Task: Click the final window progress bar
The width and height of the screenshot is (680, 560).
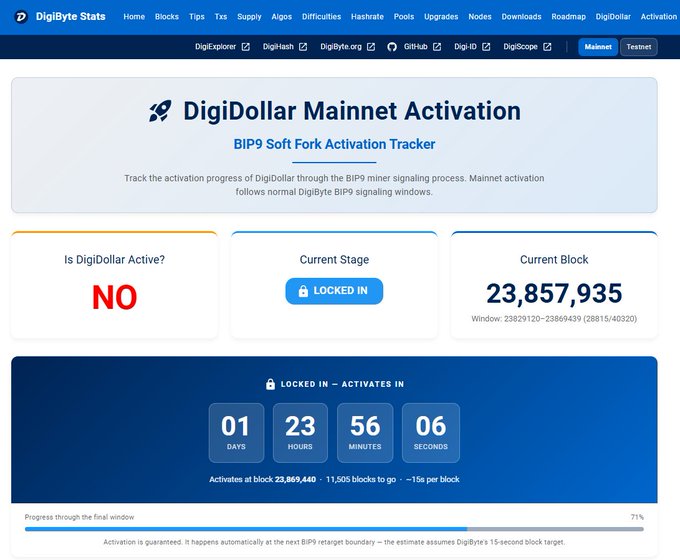Action: click(x=334, y=529)
